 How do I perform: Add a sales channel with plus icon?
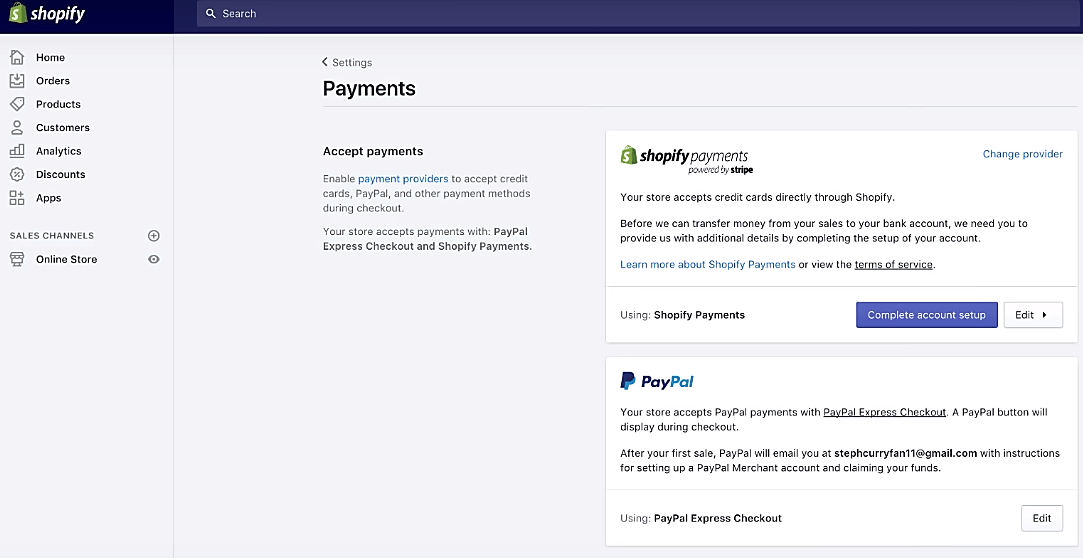154,235
